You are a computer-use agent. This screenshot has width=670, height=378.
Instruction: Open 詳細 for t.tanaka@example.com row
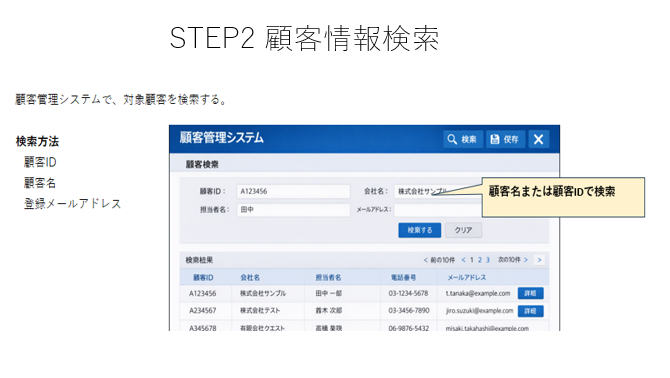point(530,293)
